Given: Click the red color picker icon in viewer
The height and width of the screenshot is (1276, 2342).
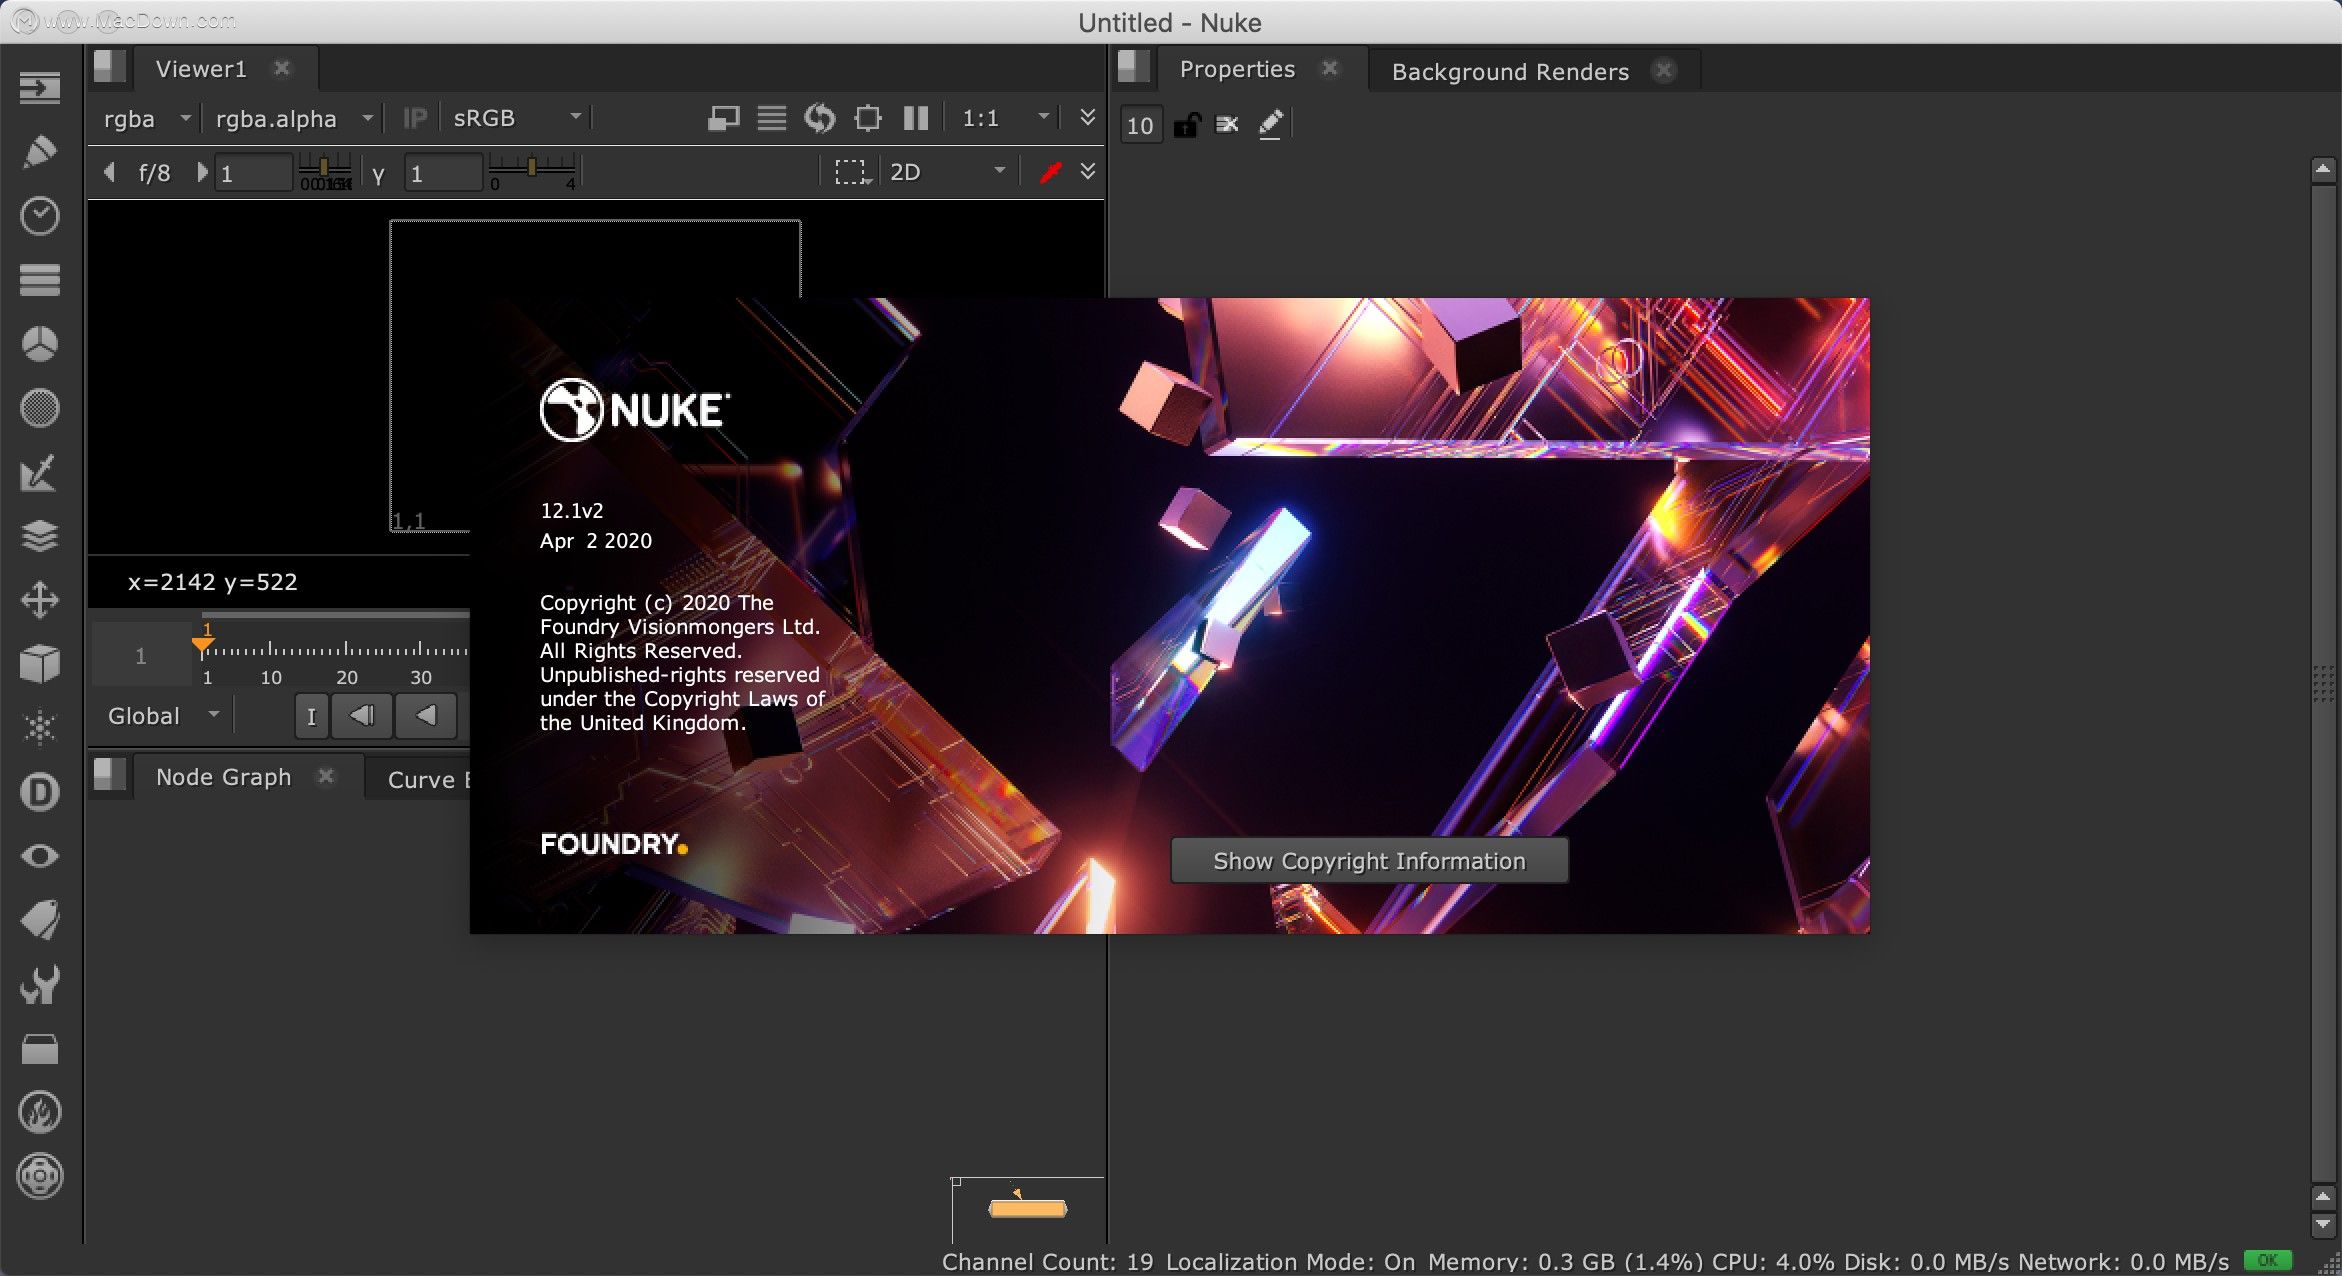Looking at the screenshot, I should click(x=1050, y=173).
